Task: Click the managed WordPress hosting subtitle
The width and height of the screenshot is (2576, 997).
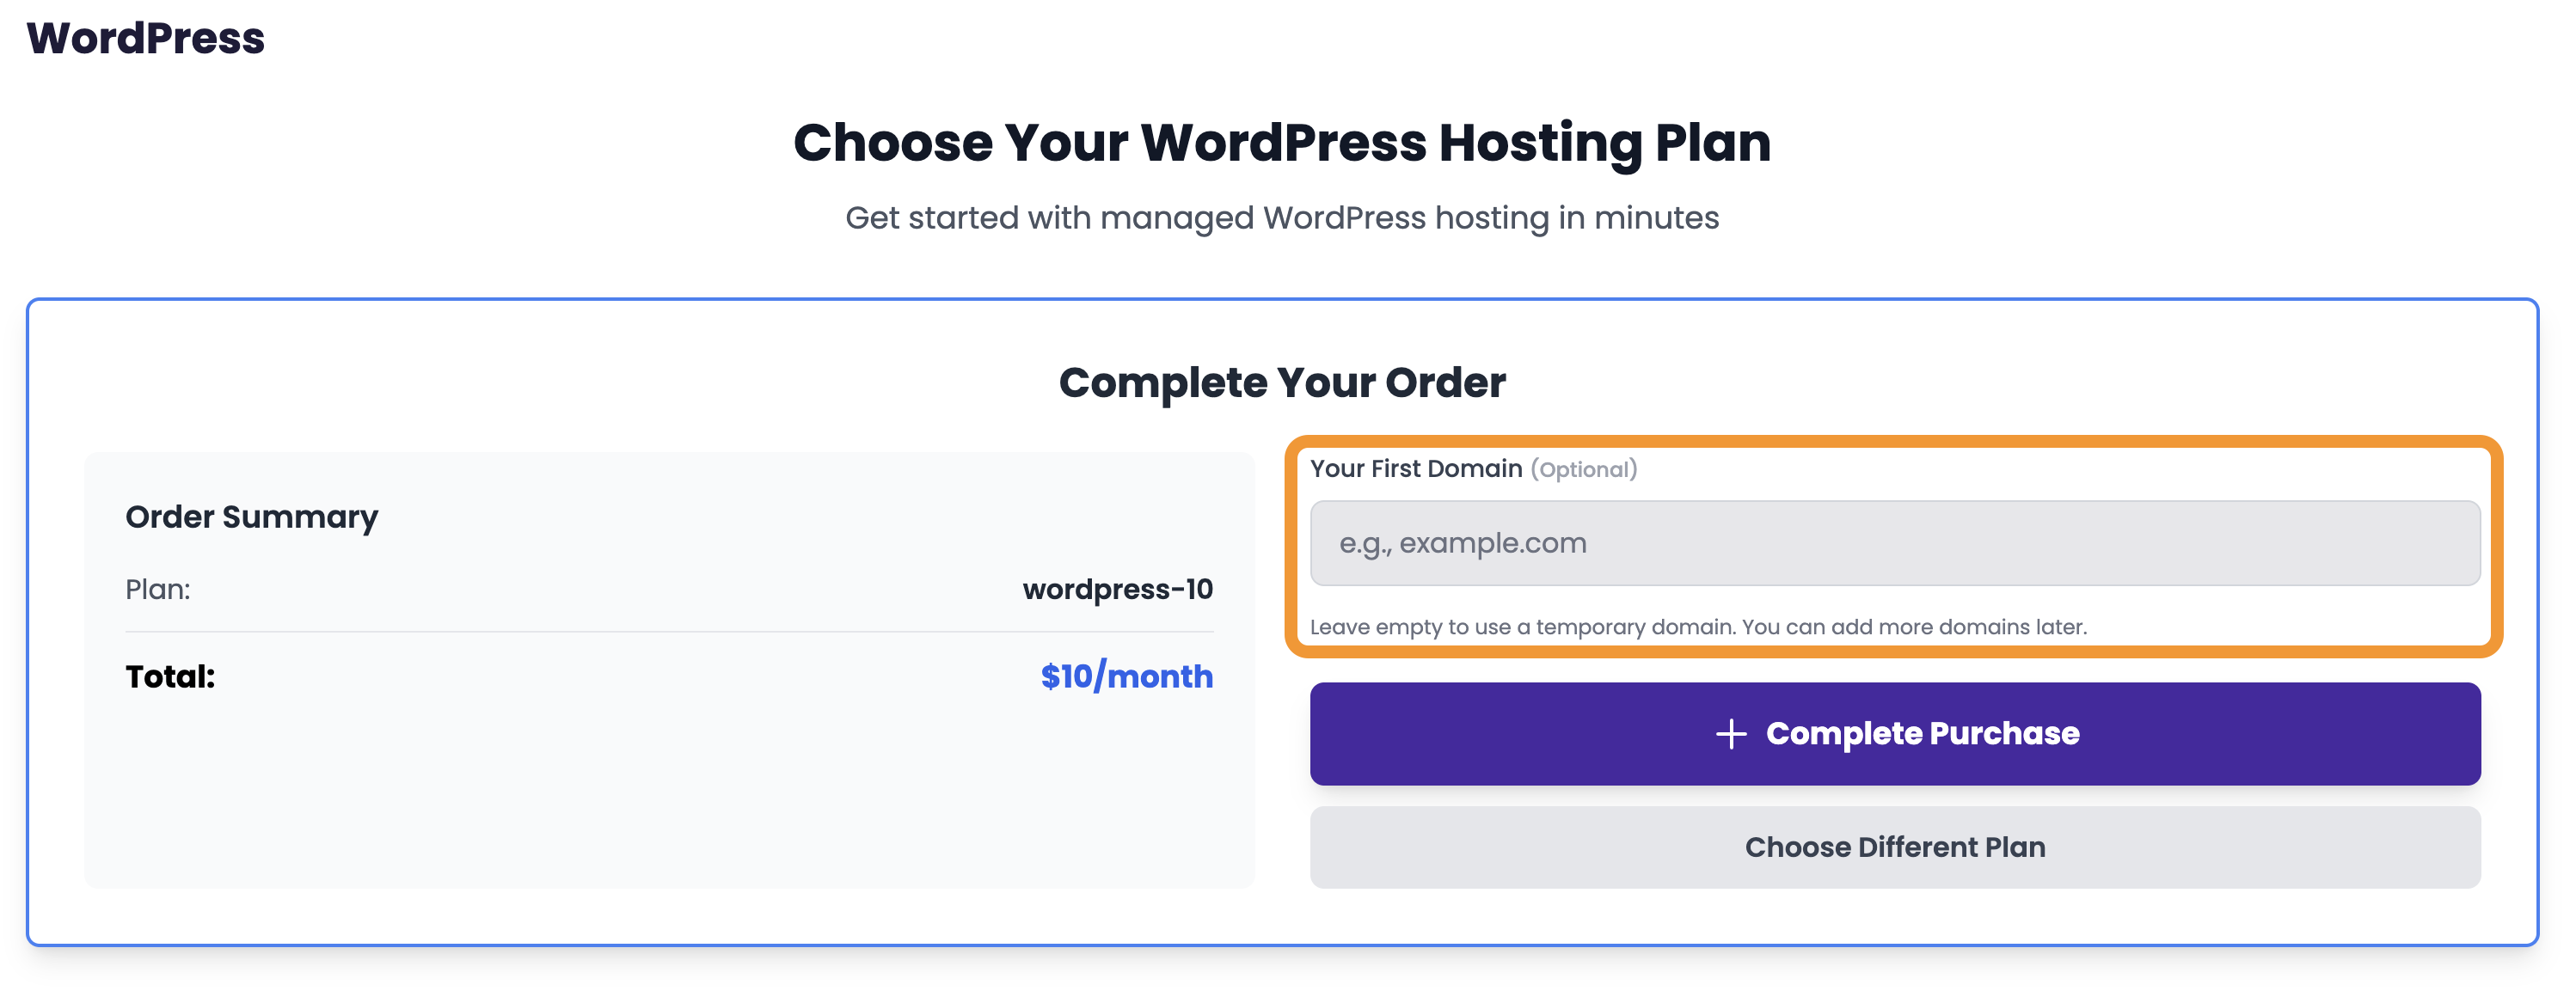Action: point(1281,218)
